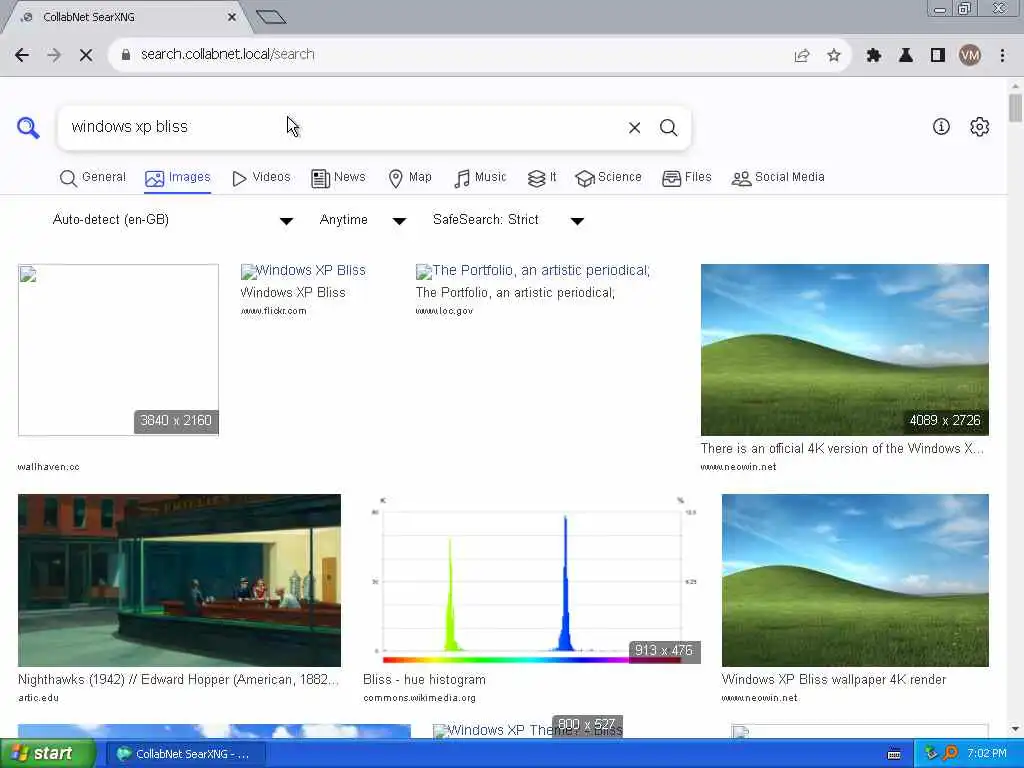This screenshot has width=1024, height=768.
Task: Click the 'commons.wikimedia.org' source text
Action: pos(419,698)
